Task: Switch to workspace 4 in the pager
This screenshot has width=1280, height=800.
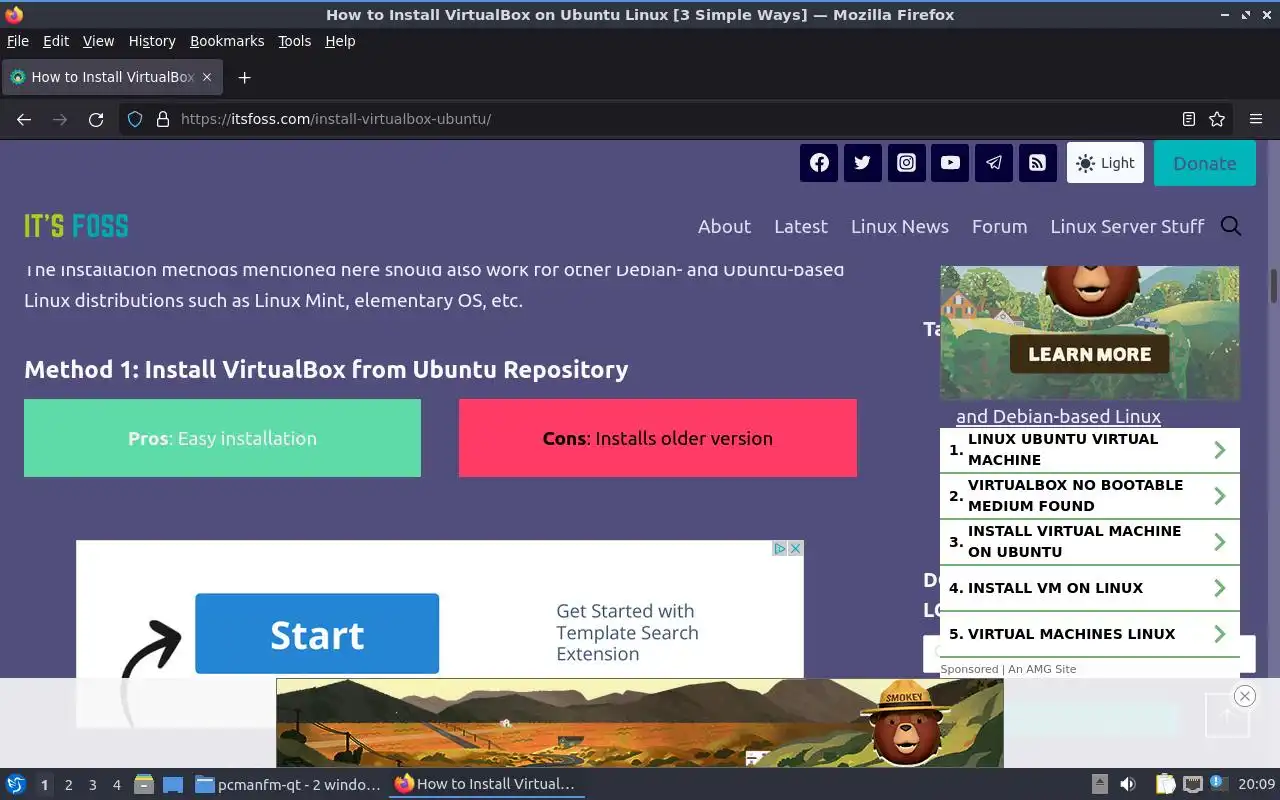Action: click(x=116, y=785)
